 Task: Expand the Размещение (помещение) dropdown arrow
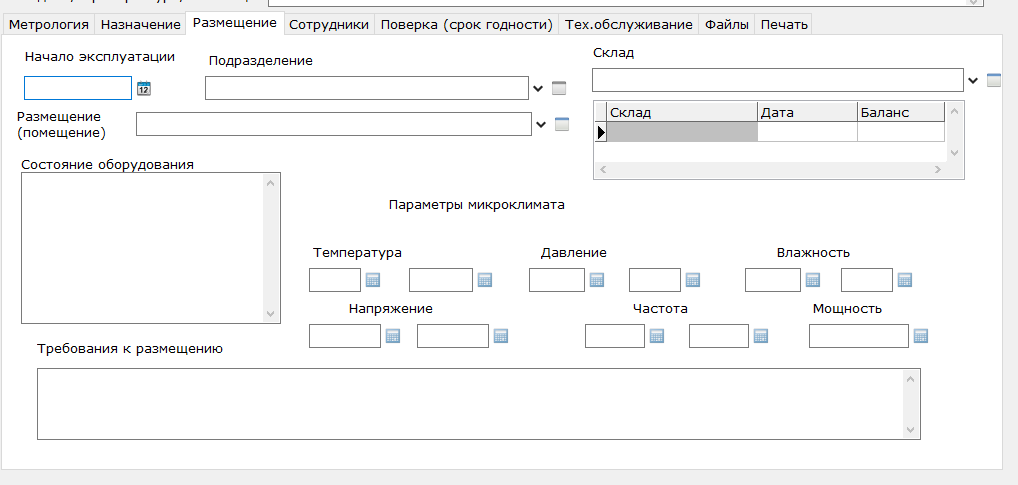coord(541,124)
